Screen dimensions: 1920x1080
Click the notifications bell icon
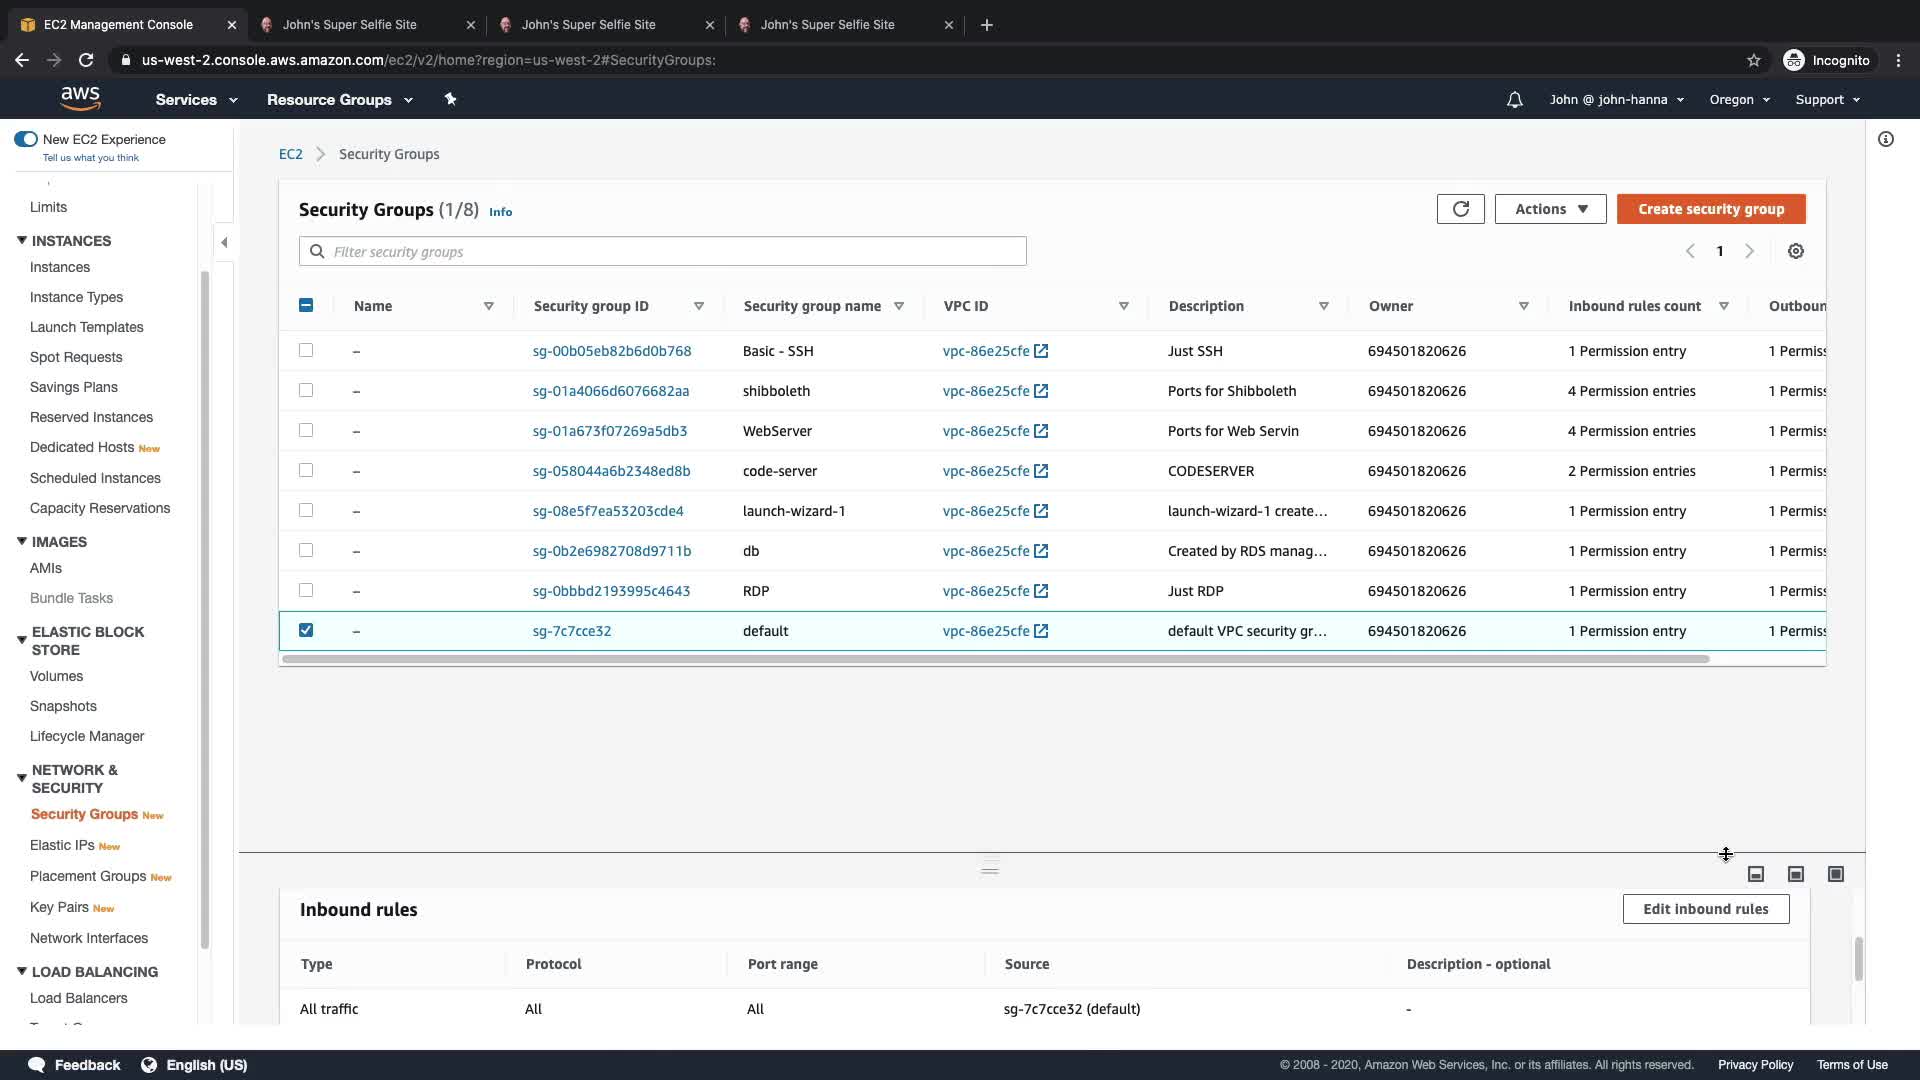pyautogui.click(x=1515, y=100)
